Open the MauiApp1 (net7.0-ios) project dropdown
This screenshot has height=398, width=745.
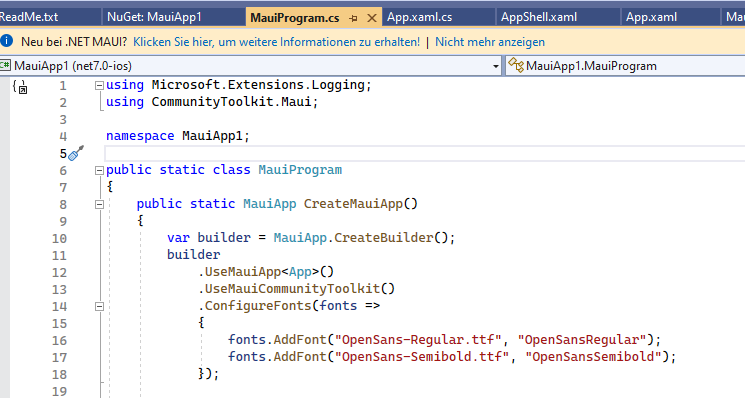tap(496, 66)
